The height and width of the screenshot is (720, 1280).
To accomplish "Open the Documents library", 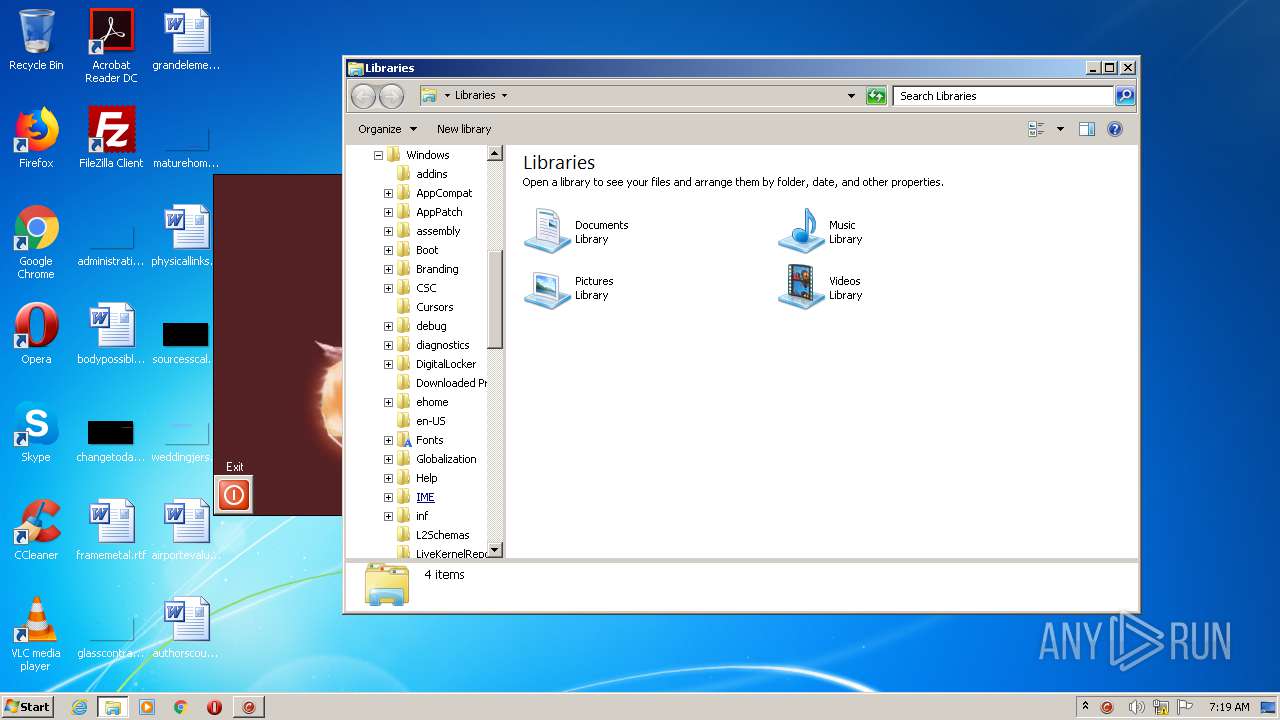I will click(577, 231).
